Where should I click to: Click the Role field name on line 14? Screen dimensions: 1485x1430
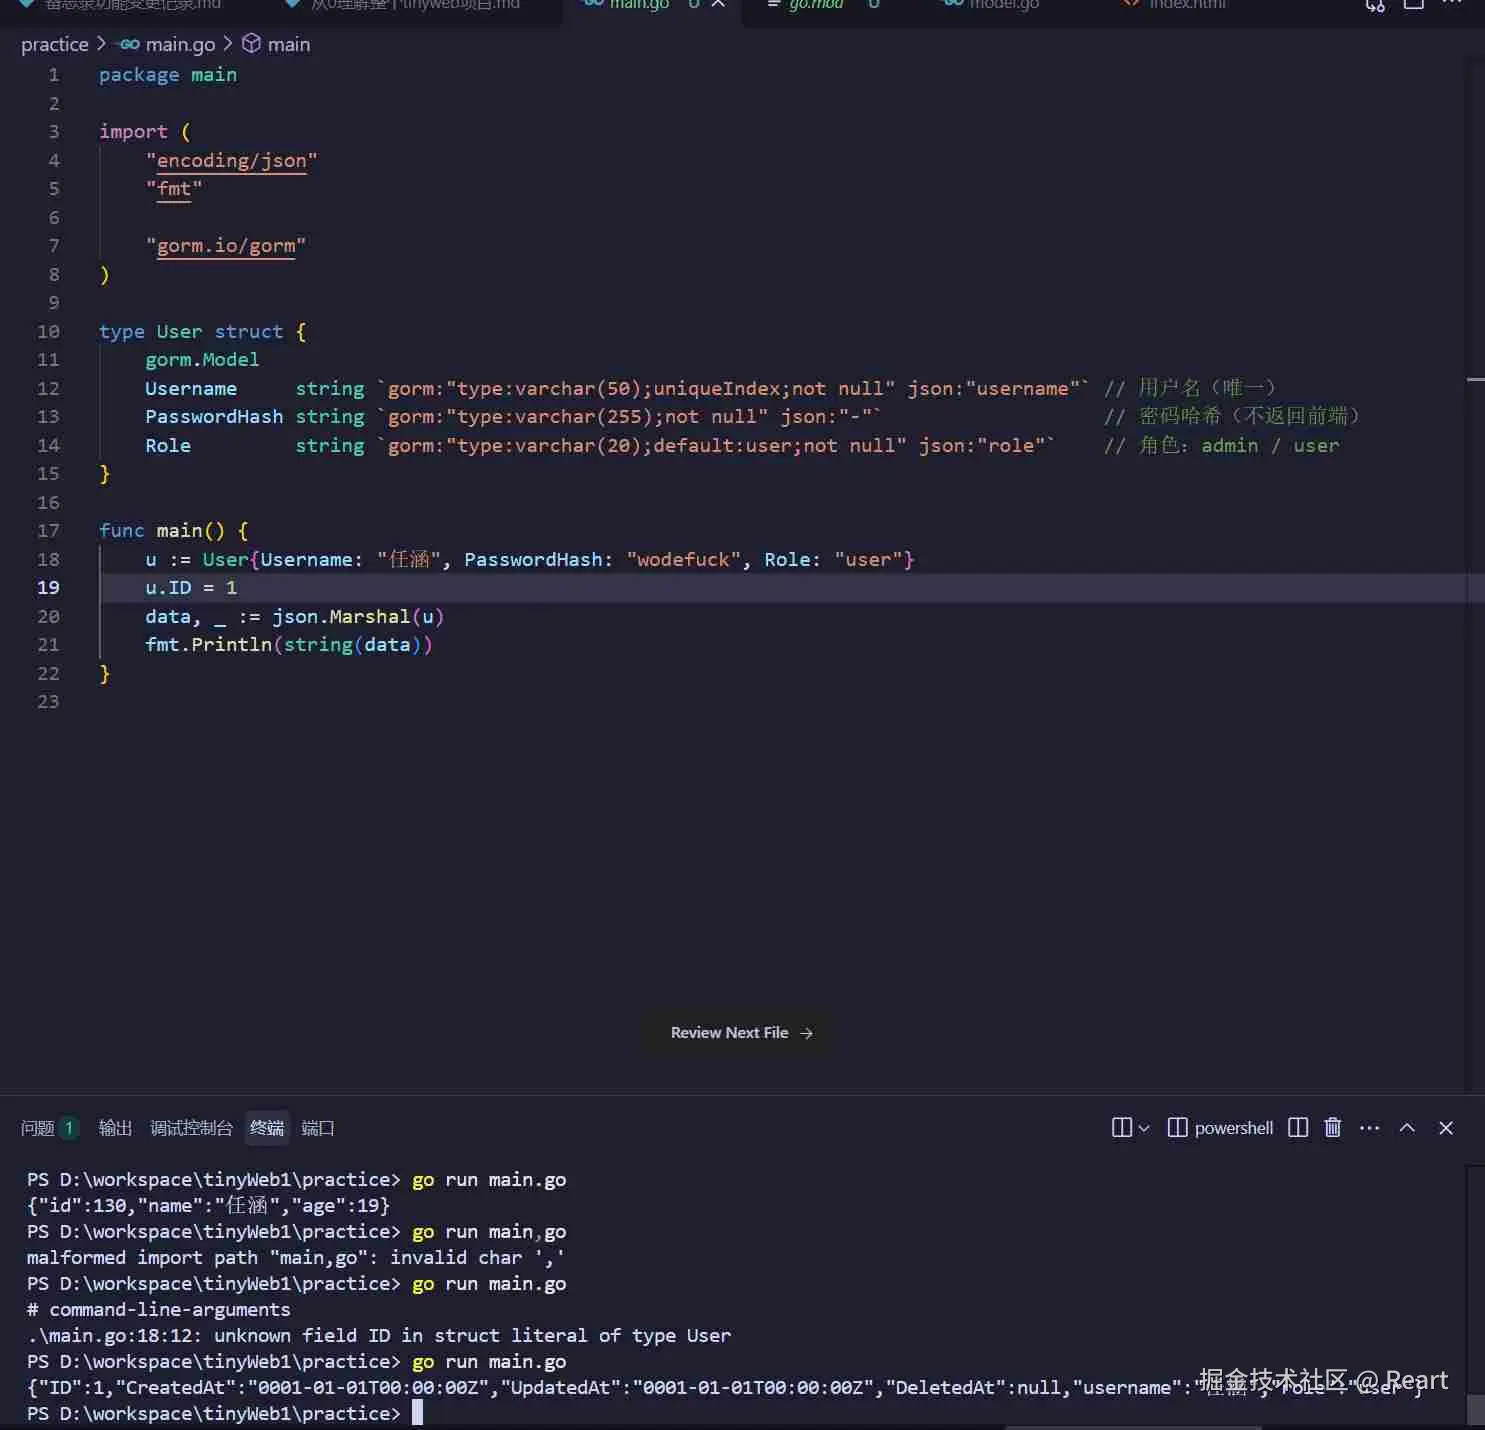168,446
